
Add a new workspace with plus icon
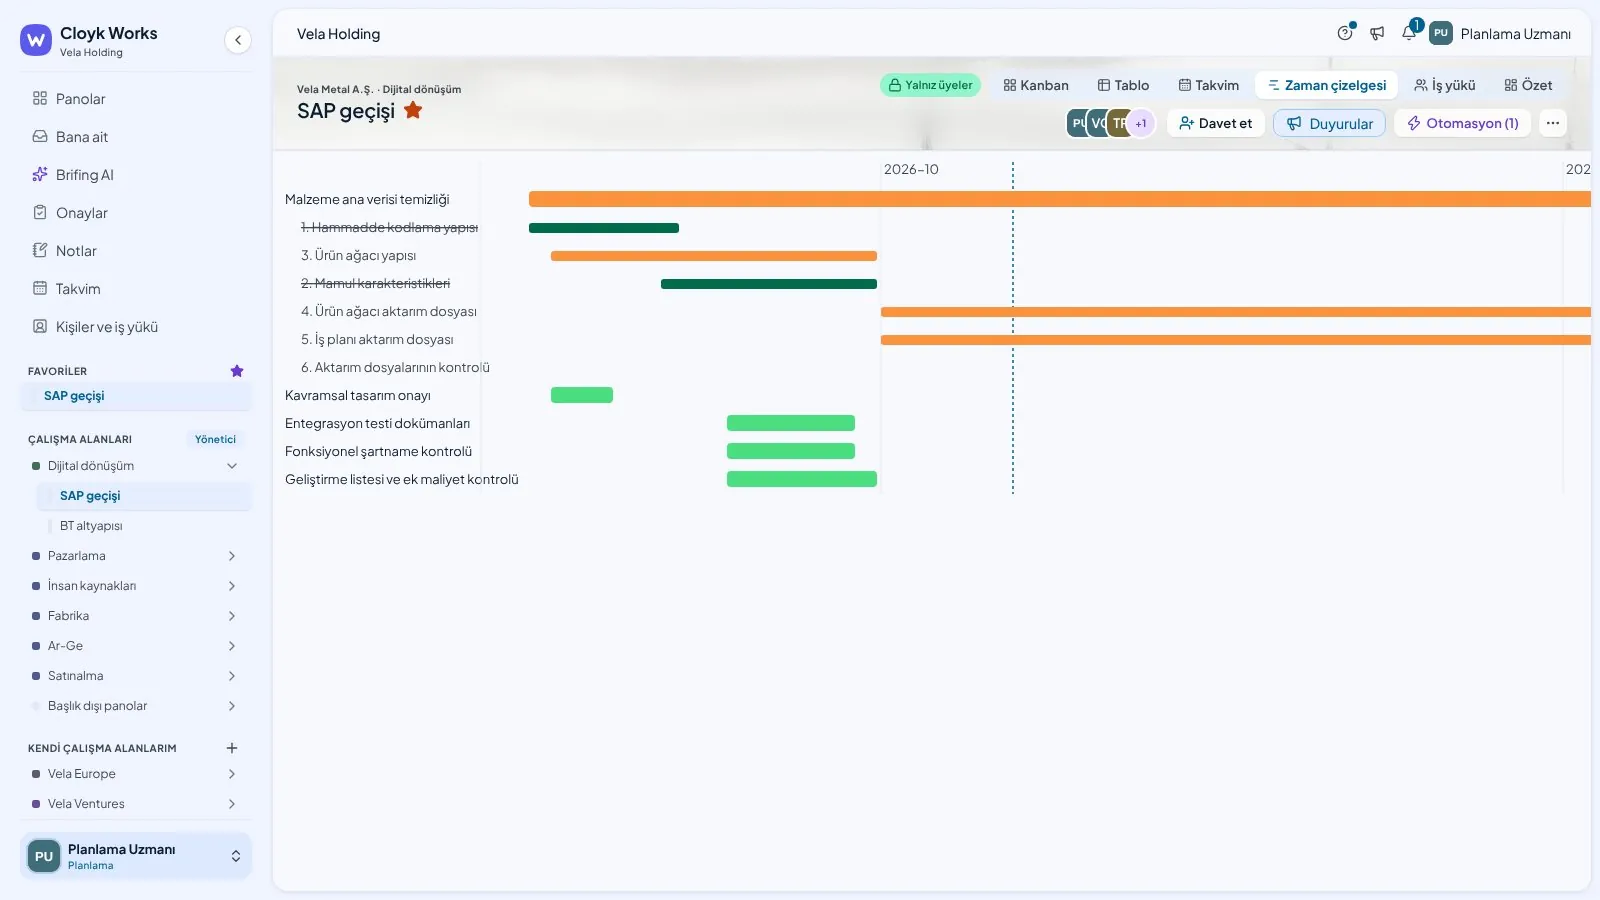232,748
